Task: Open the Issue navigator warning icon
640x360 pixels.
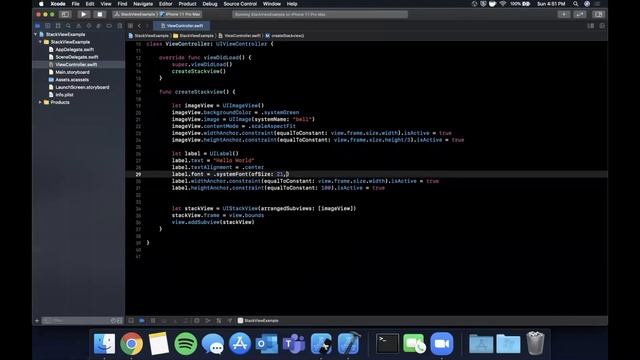Action: pyautogui.click(x=78, y=26)
